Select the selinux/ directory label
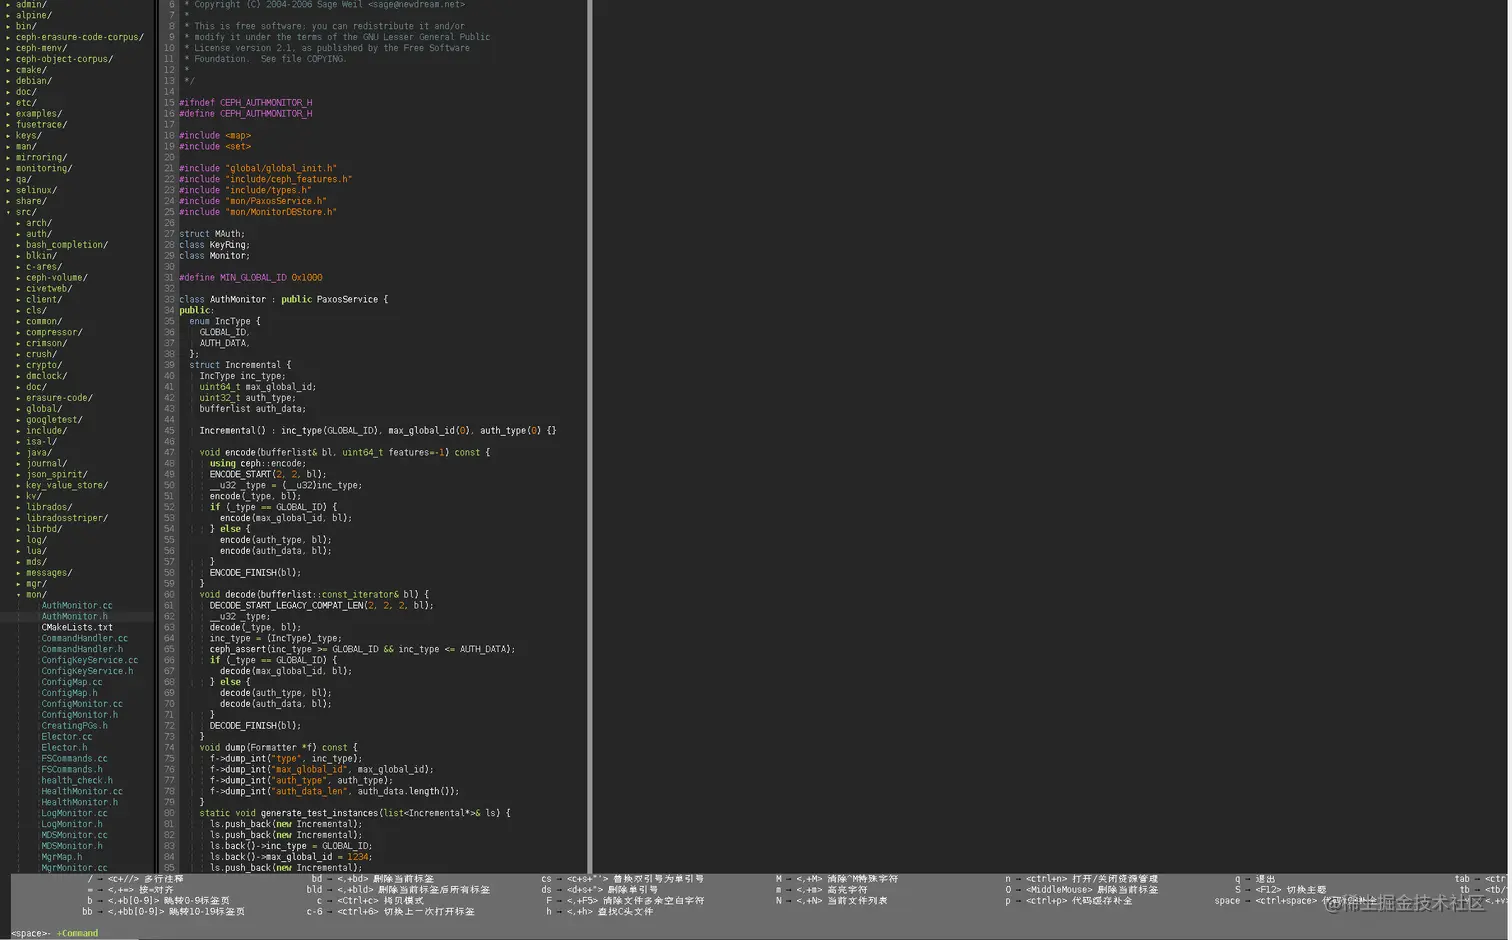This screenshot has width=1512, height=940. (36, 190)
